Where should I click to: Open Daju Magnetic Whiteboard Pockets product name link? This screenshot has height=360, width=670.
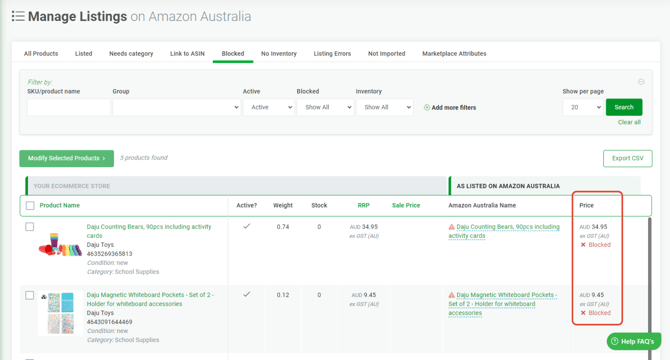150,299
